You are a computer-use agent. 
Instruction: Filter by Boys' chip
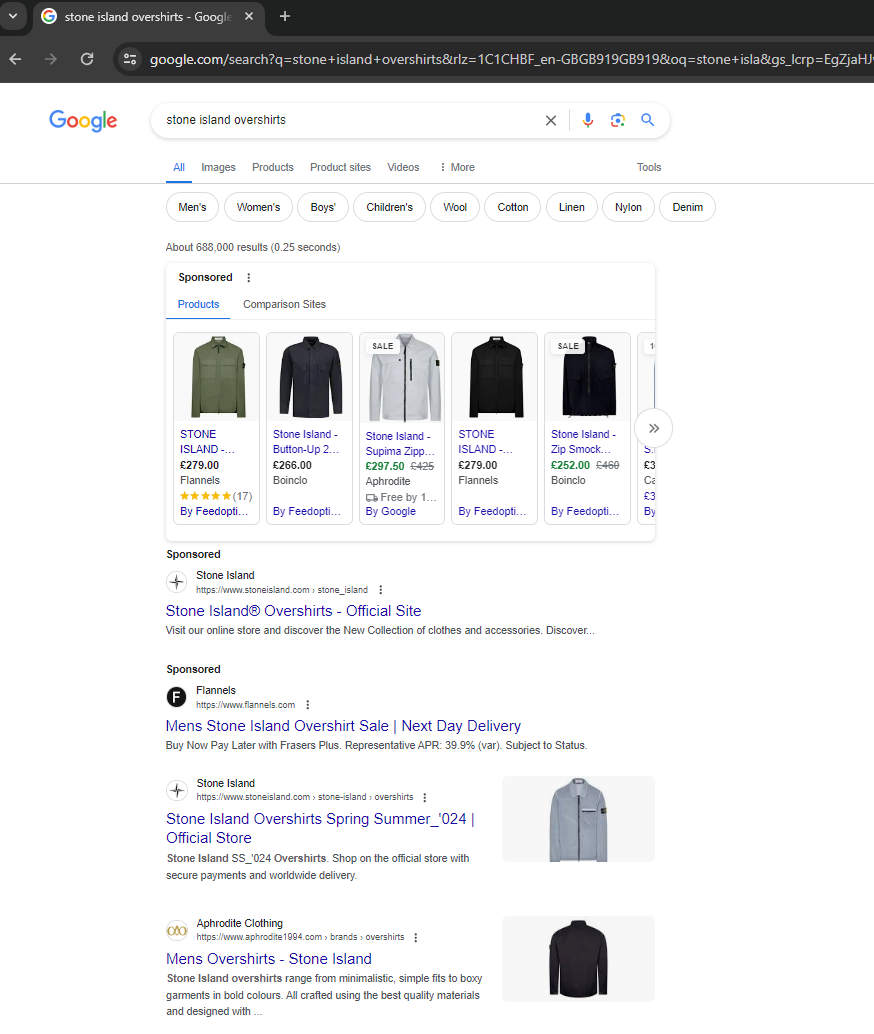(323, 207)
